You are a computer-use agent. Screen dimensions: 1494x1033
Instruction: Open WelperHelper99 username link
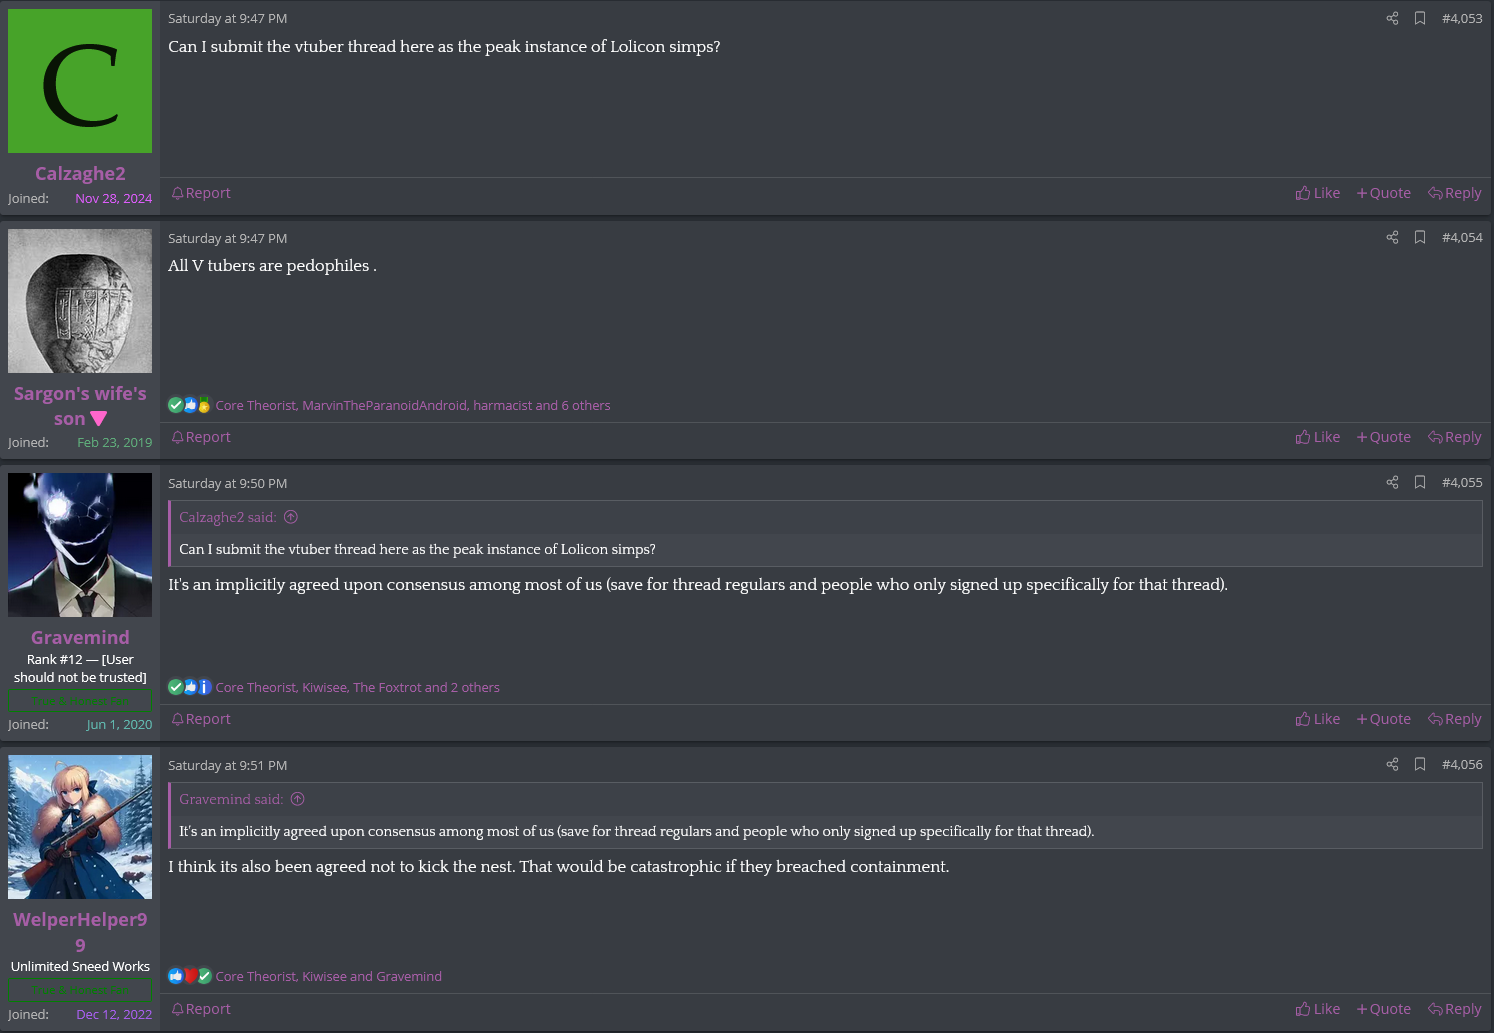[80, 931]
